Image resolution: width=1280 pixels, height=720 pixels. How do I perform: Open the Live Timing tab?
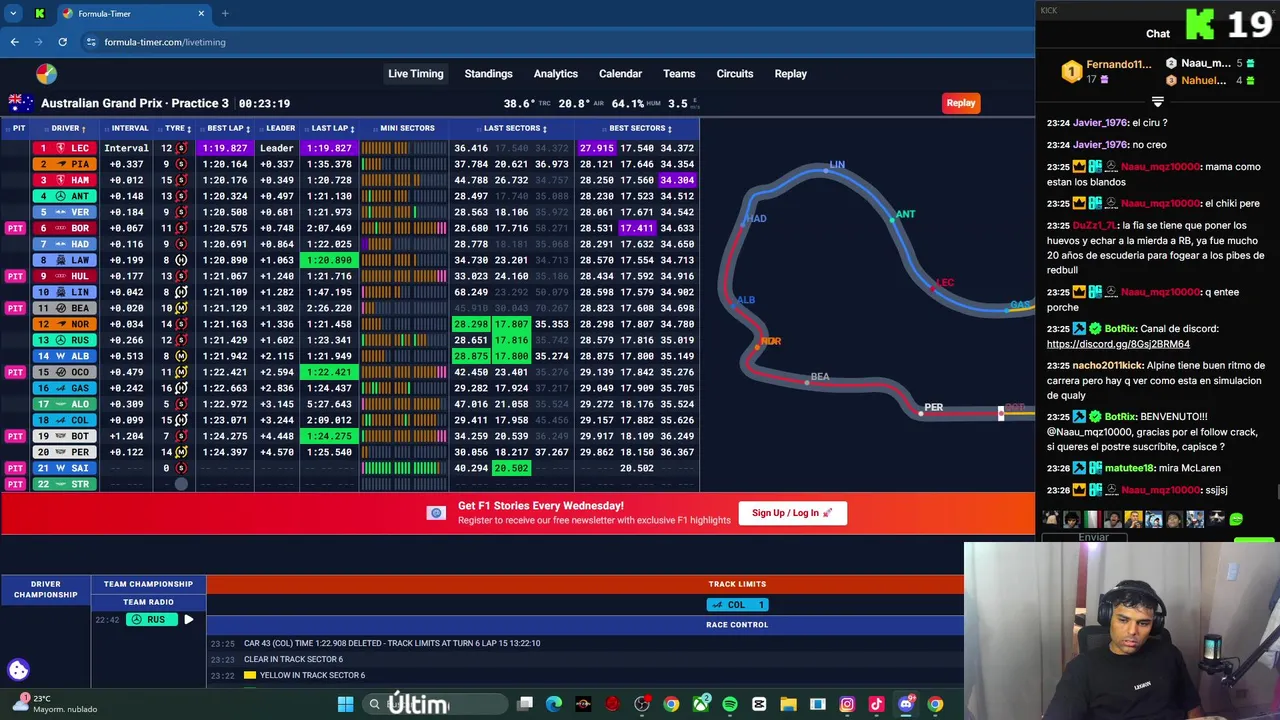click(415, 74)
